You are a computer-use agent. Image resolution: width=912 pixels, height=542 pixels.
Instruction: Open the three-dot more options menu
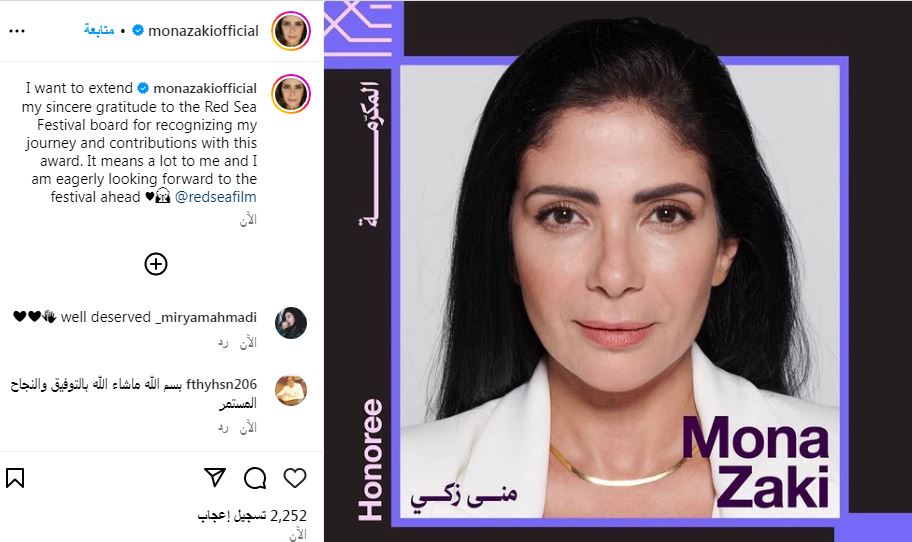(x=17, y=31)
